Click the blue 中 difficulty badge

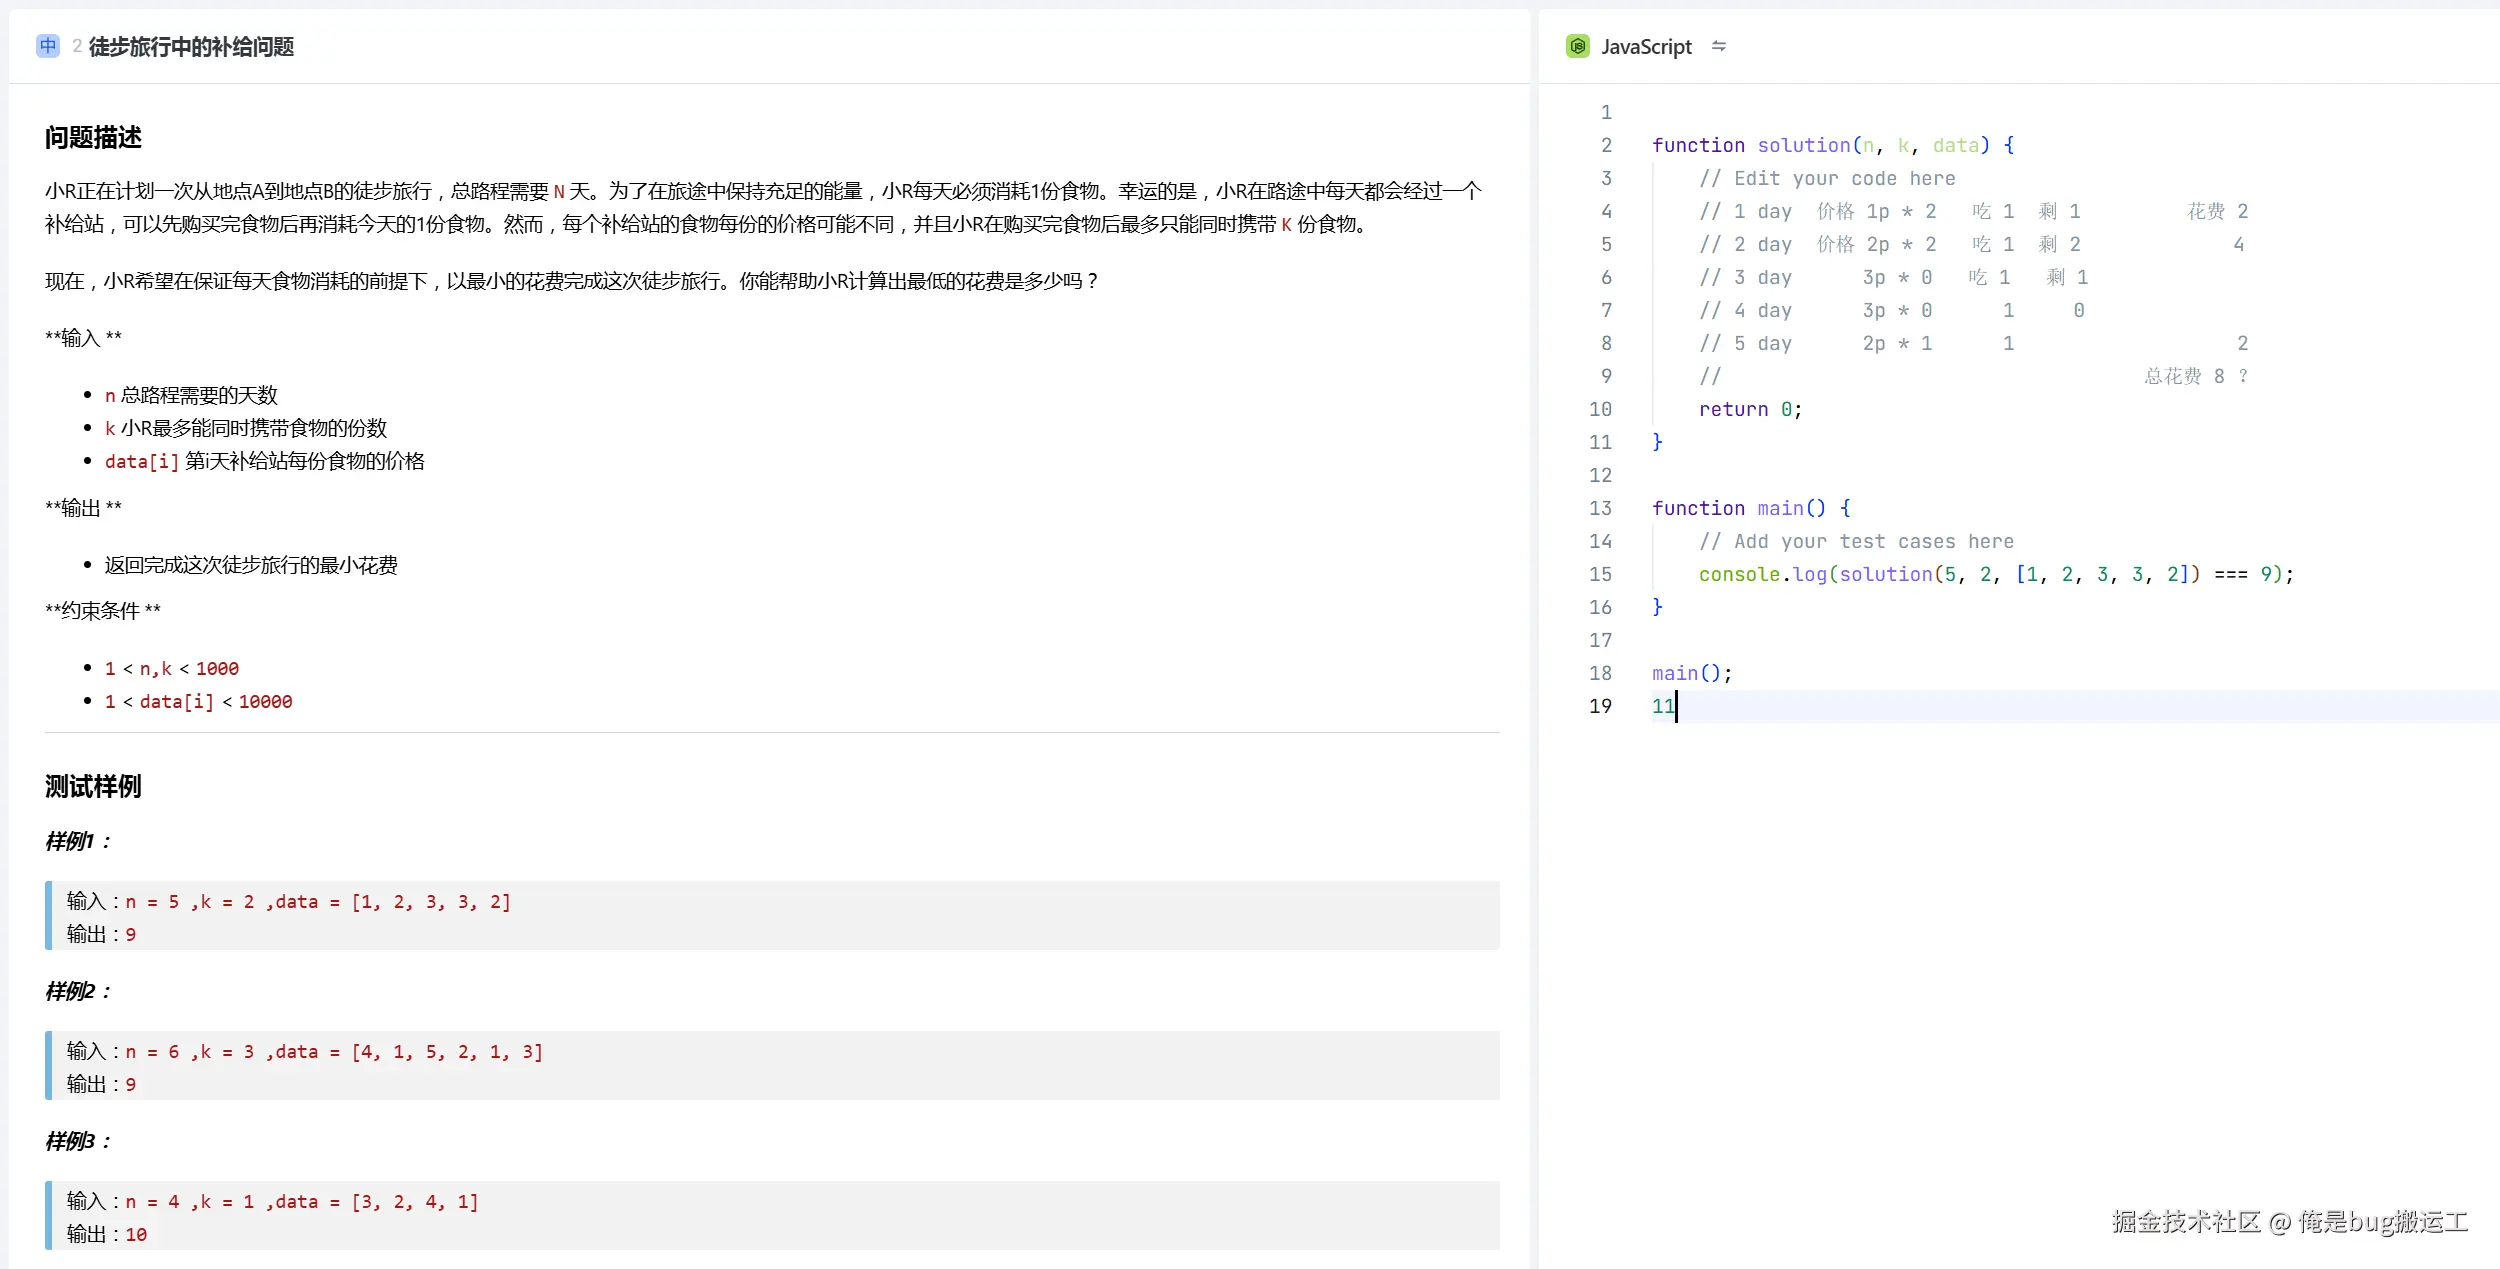coord(47,46)
